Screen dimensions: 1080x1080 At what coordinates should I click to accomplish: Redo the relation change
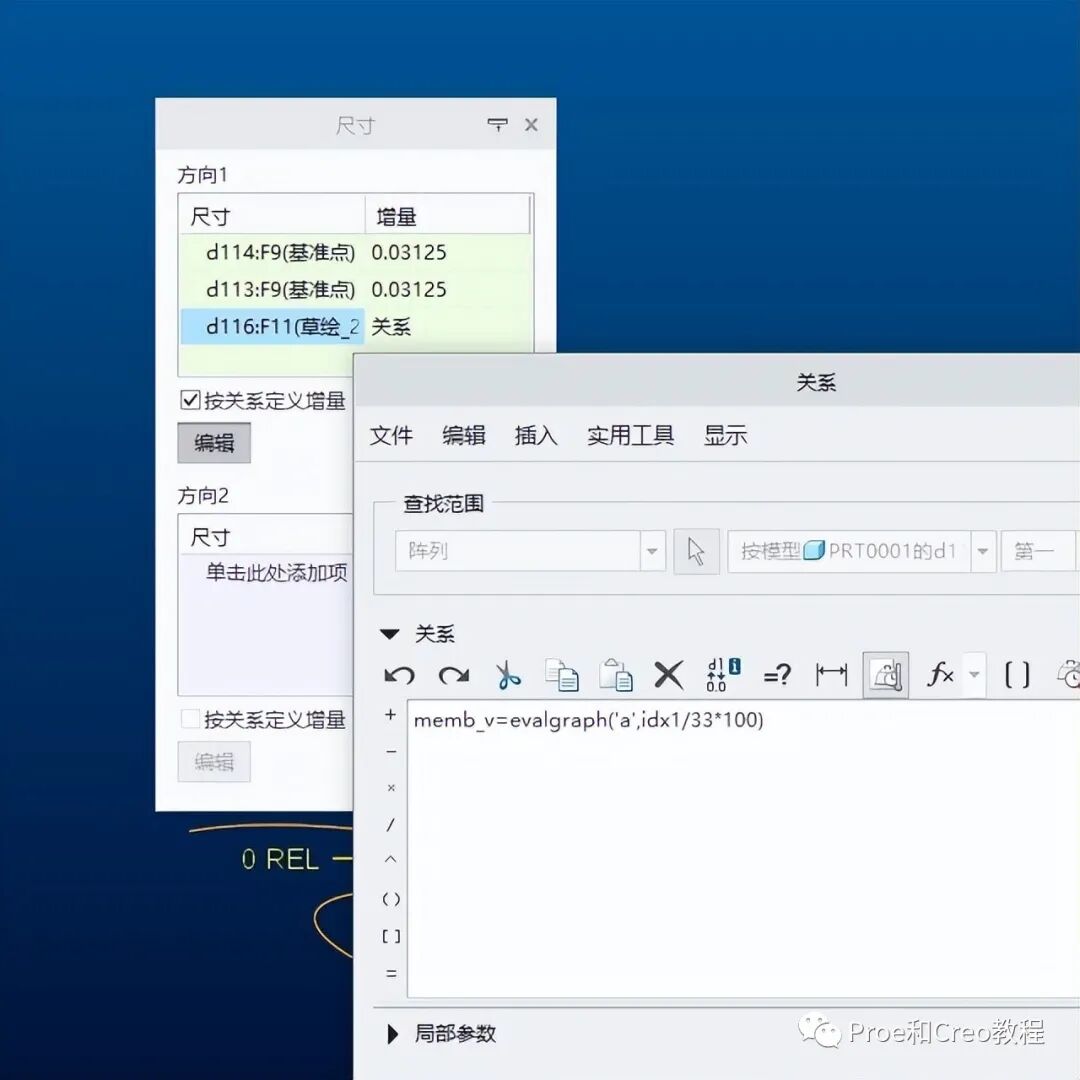pos(454,674)
